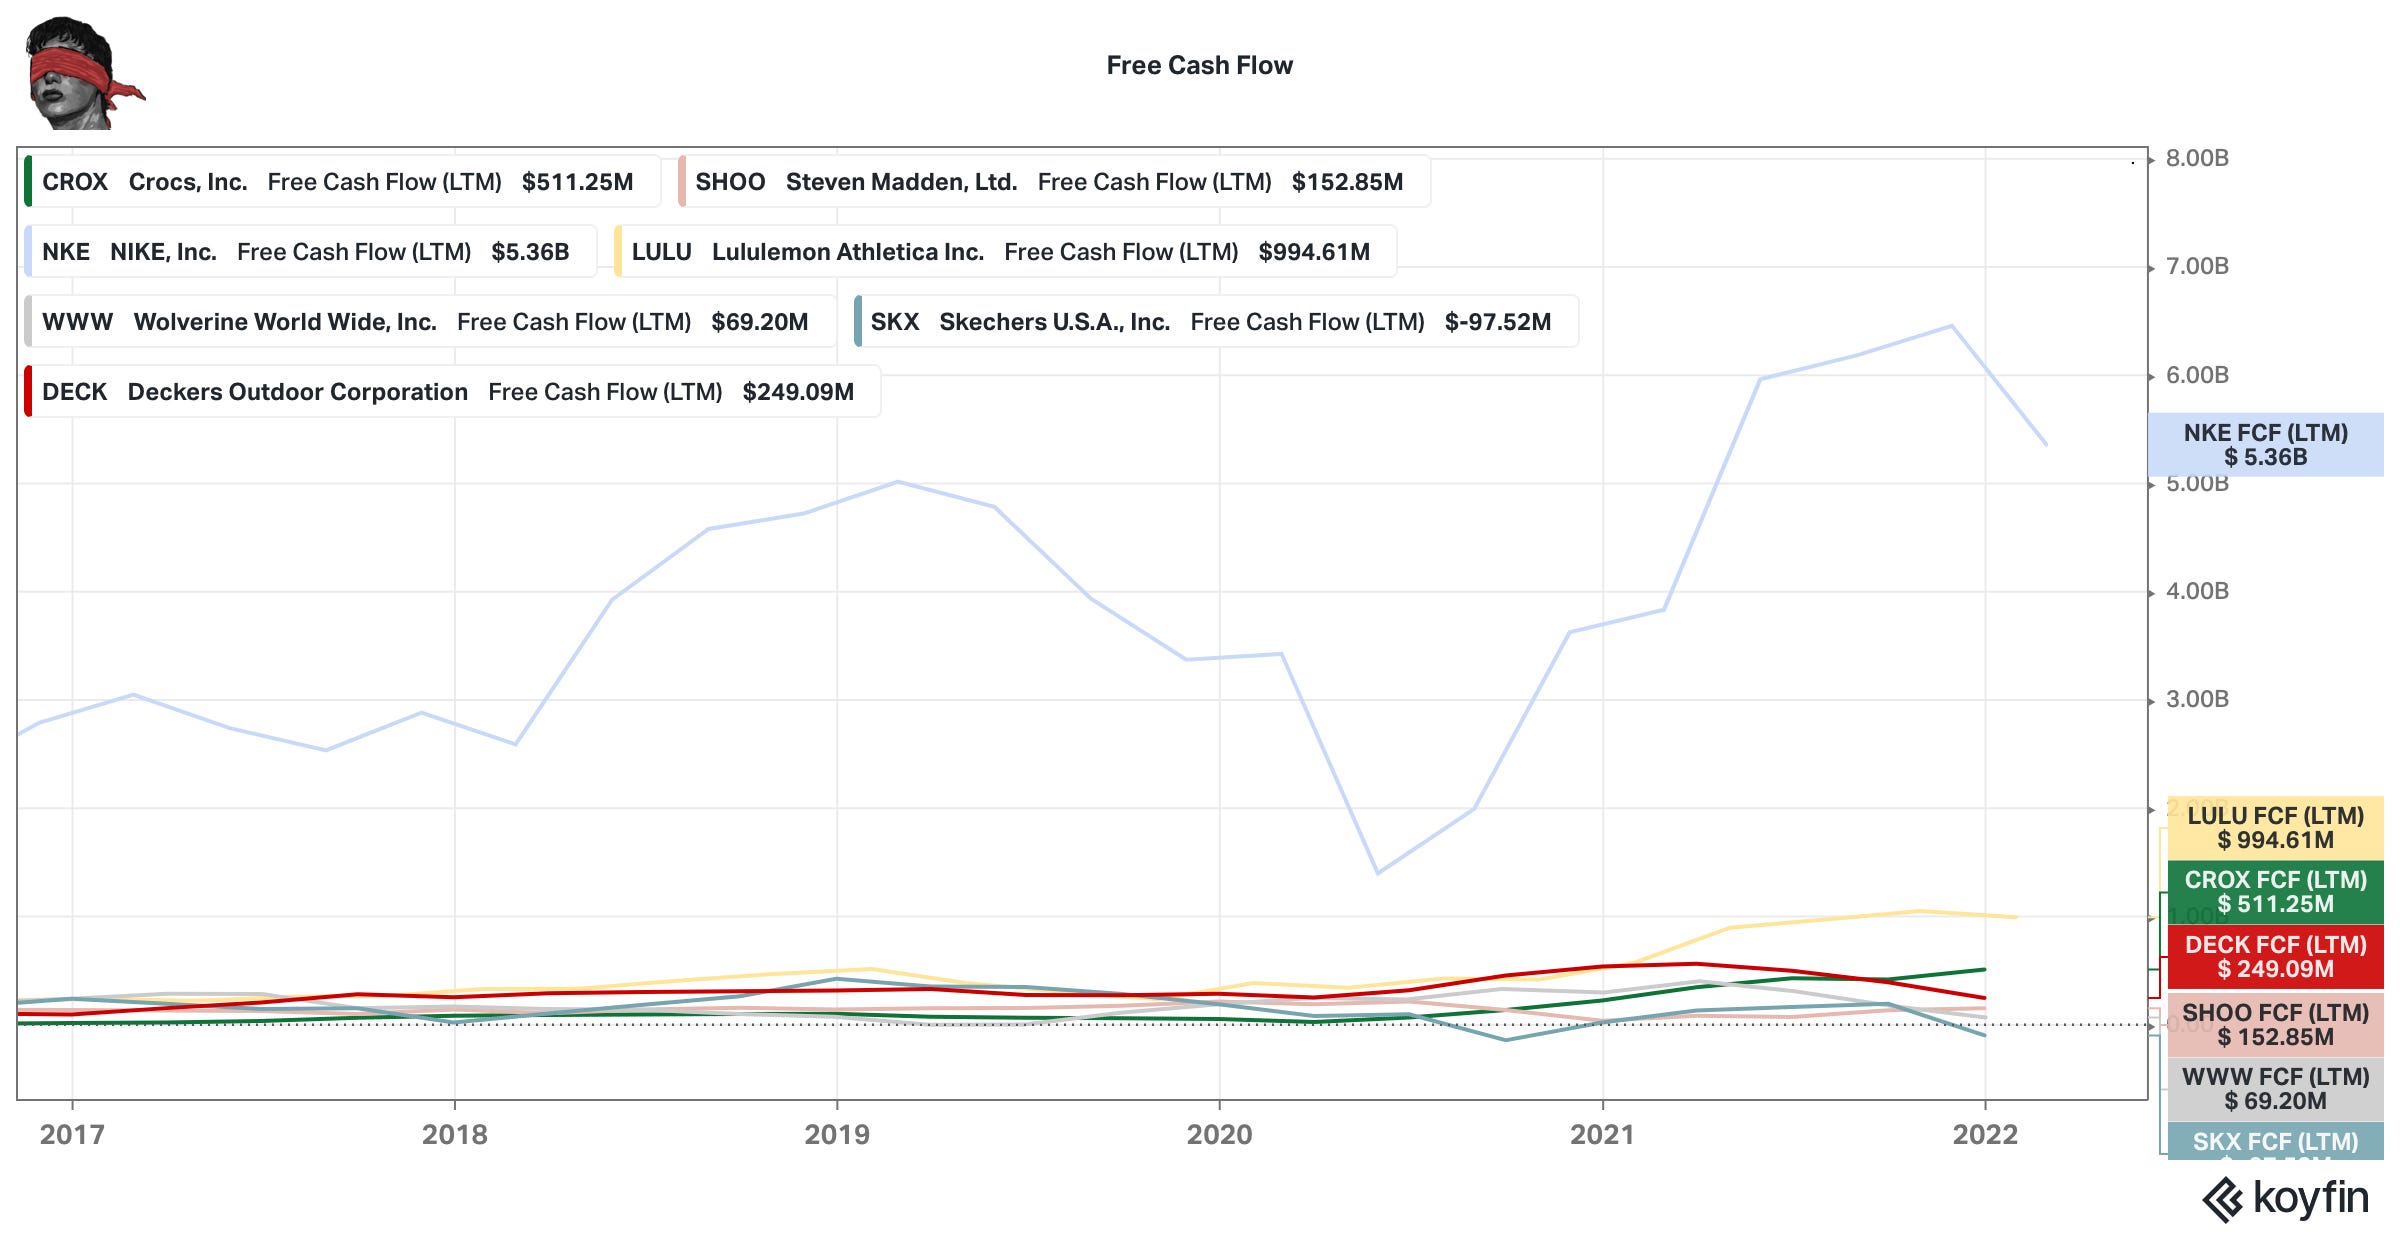Image resolution: width=2400 pixels, height=1240 pixels.
Task: Click the 8.00B y-axis label
Action: pos(2197,159)
